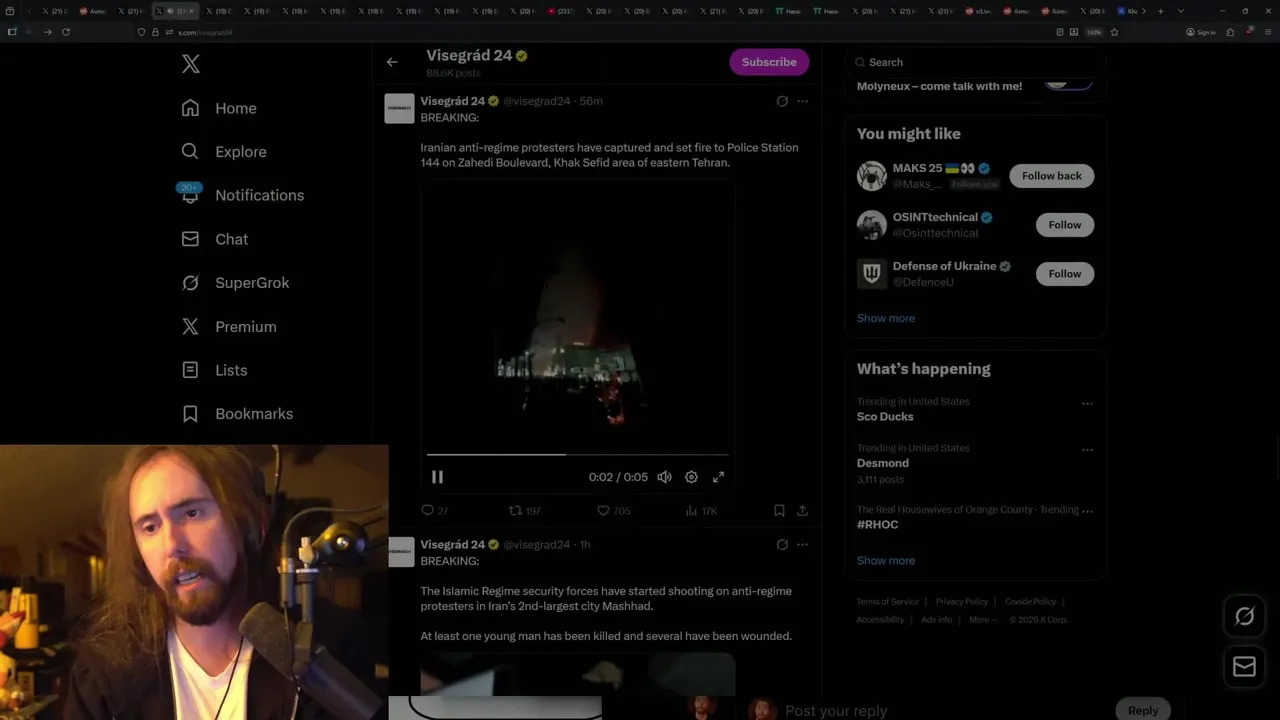Open Notifications from the sidebar
Screen dimensions: 1280x720
(242, 195)
